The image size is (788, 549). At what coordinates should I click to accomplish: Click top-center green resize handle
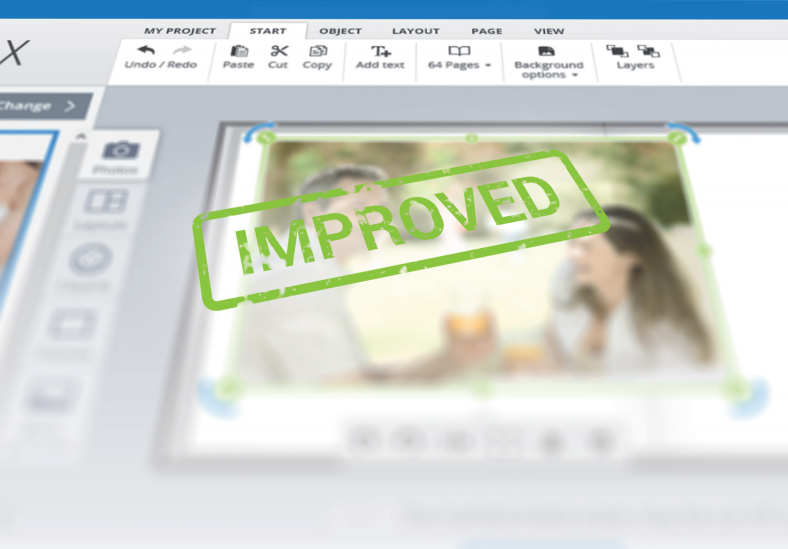click(471, 138)
